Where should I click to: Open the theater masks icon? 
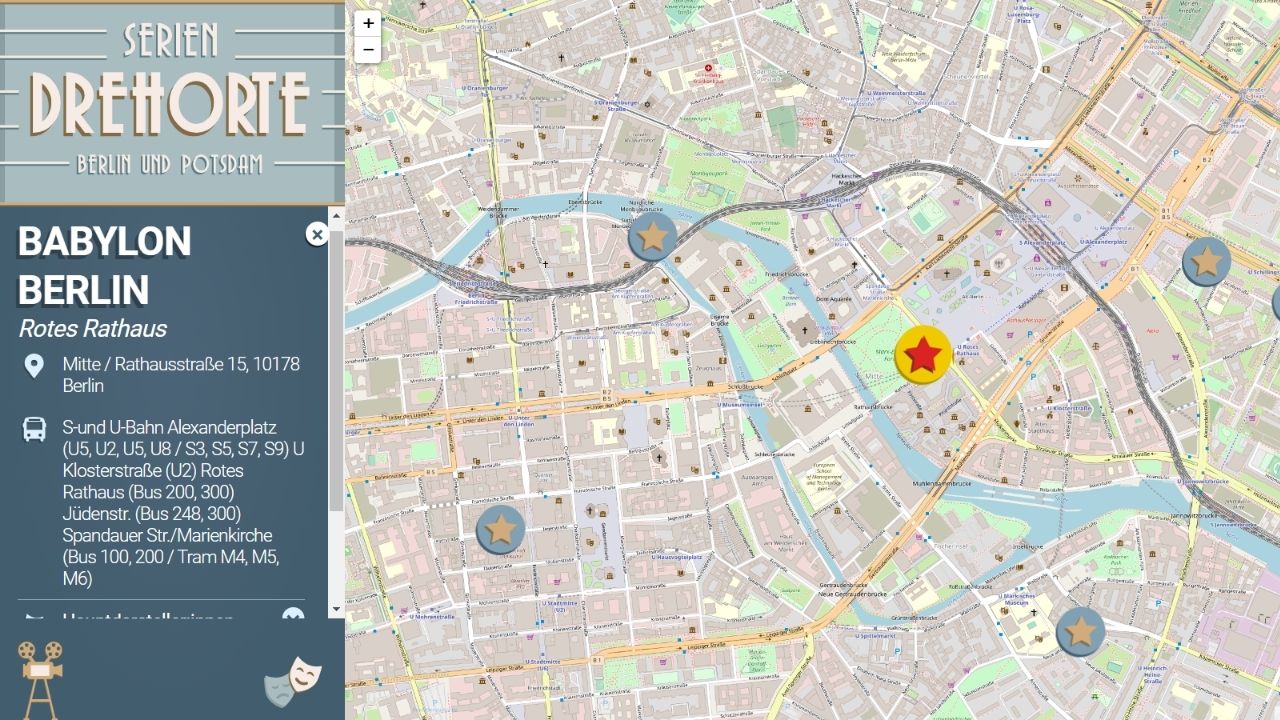tap(293, 682)
